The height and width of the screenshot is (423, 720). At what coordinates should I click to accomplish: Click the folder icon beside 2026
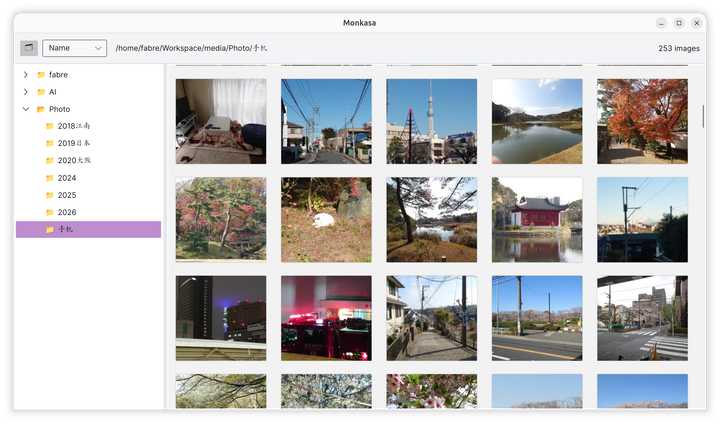(x=50, y=212)
